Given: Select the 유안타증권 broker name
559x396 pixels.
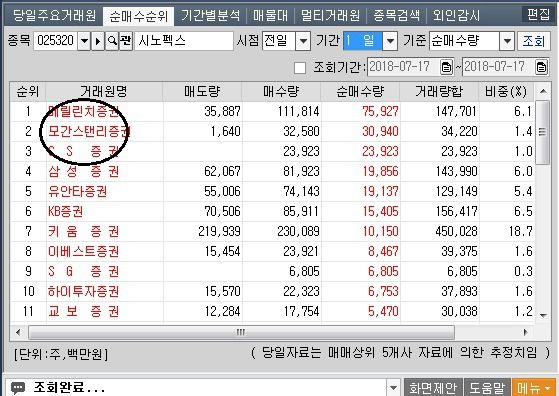Looking at the screenshot, I should (x=78, y=191).
